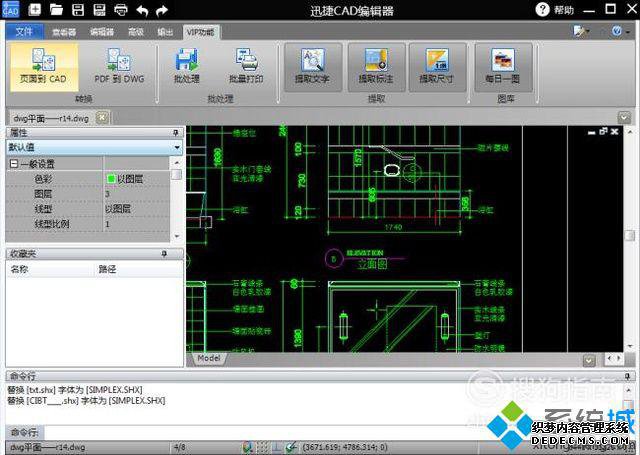This screenshot has width=640, height=455.
Task: Toggle the grid display icon in status bar
Action: click(263, 447)
